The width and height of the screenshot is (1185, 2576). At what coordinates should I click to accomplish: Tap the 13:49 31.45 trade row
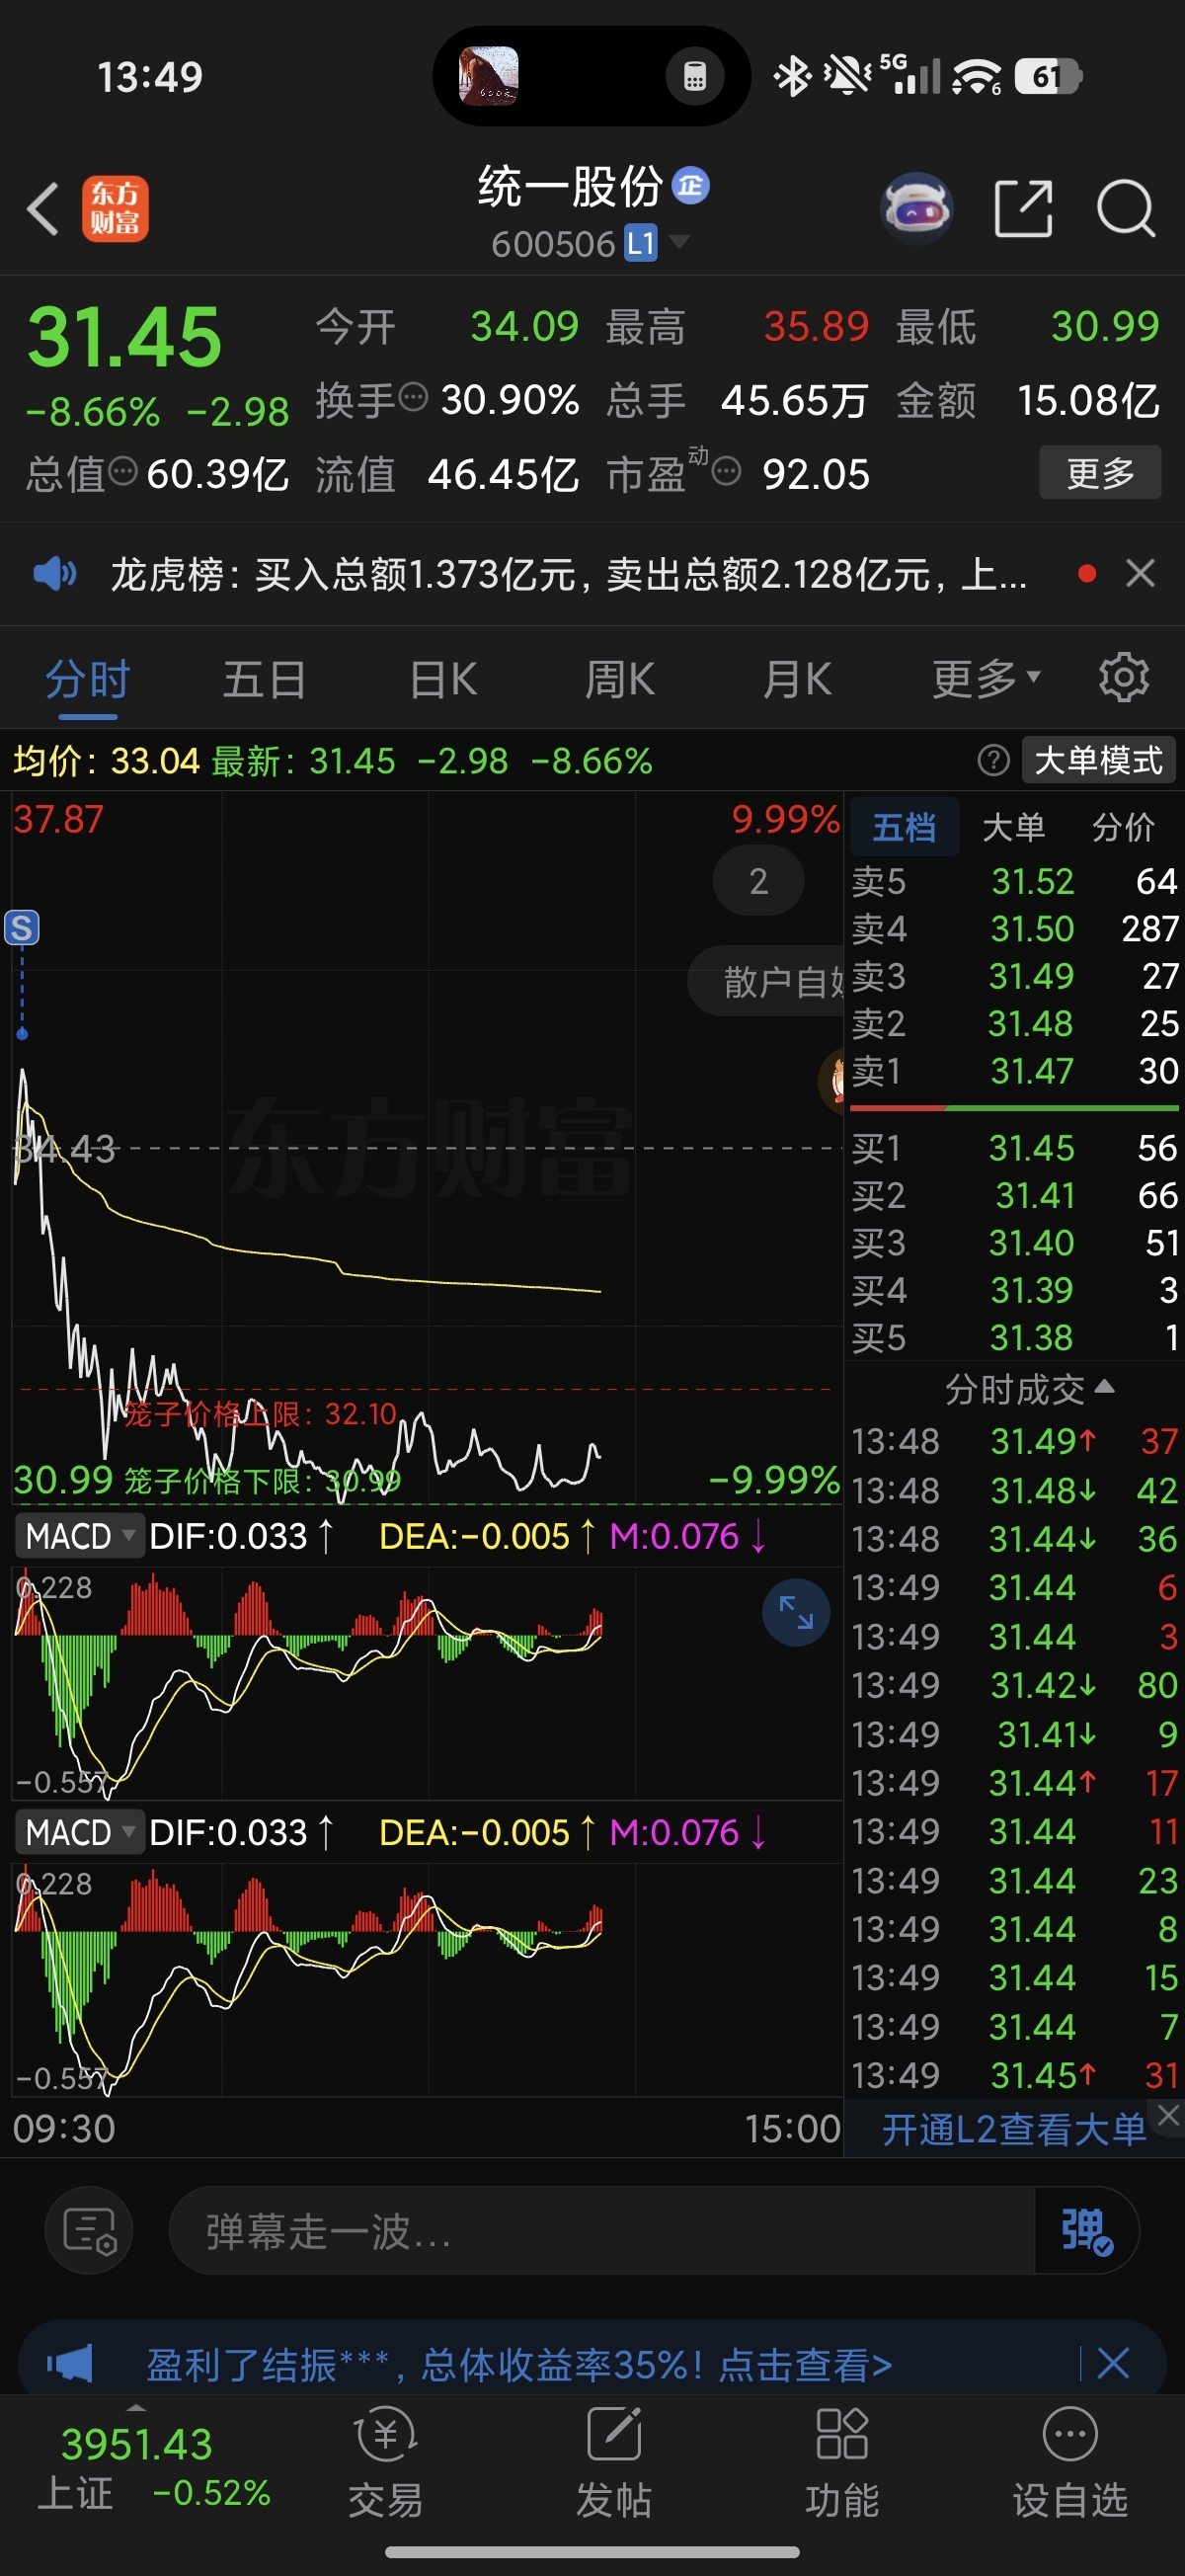click(1014, 2075)
